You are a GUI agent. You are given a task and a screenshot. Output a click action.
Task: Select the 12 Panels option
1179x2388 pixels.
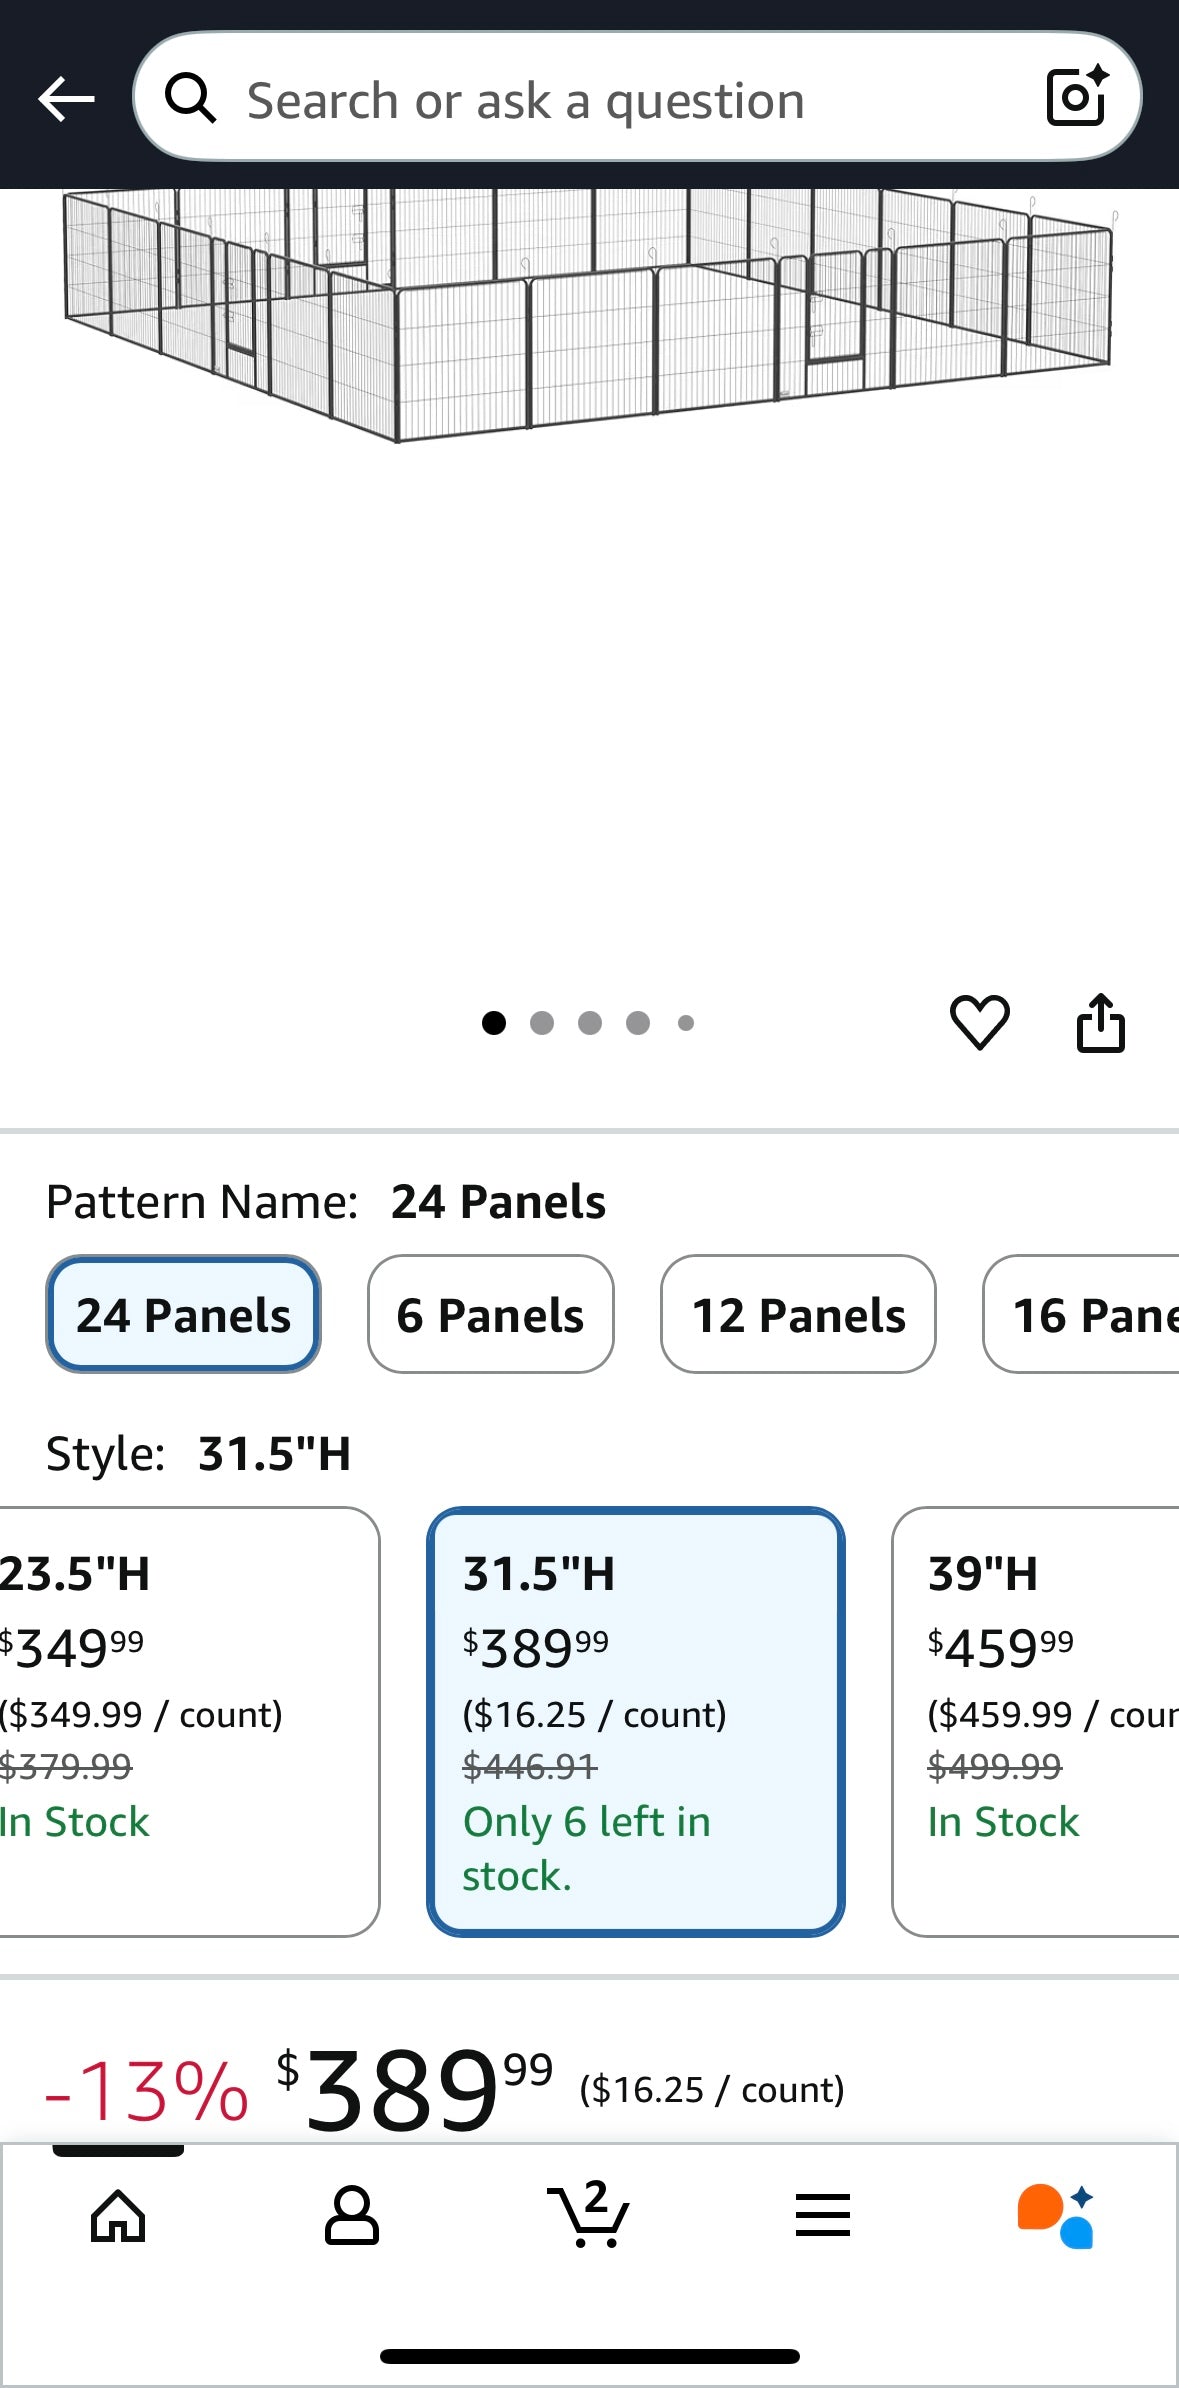(798, 1314)
